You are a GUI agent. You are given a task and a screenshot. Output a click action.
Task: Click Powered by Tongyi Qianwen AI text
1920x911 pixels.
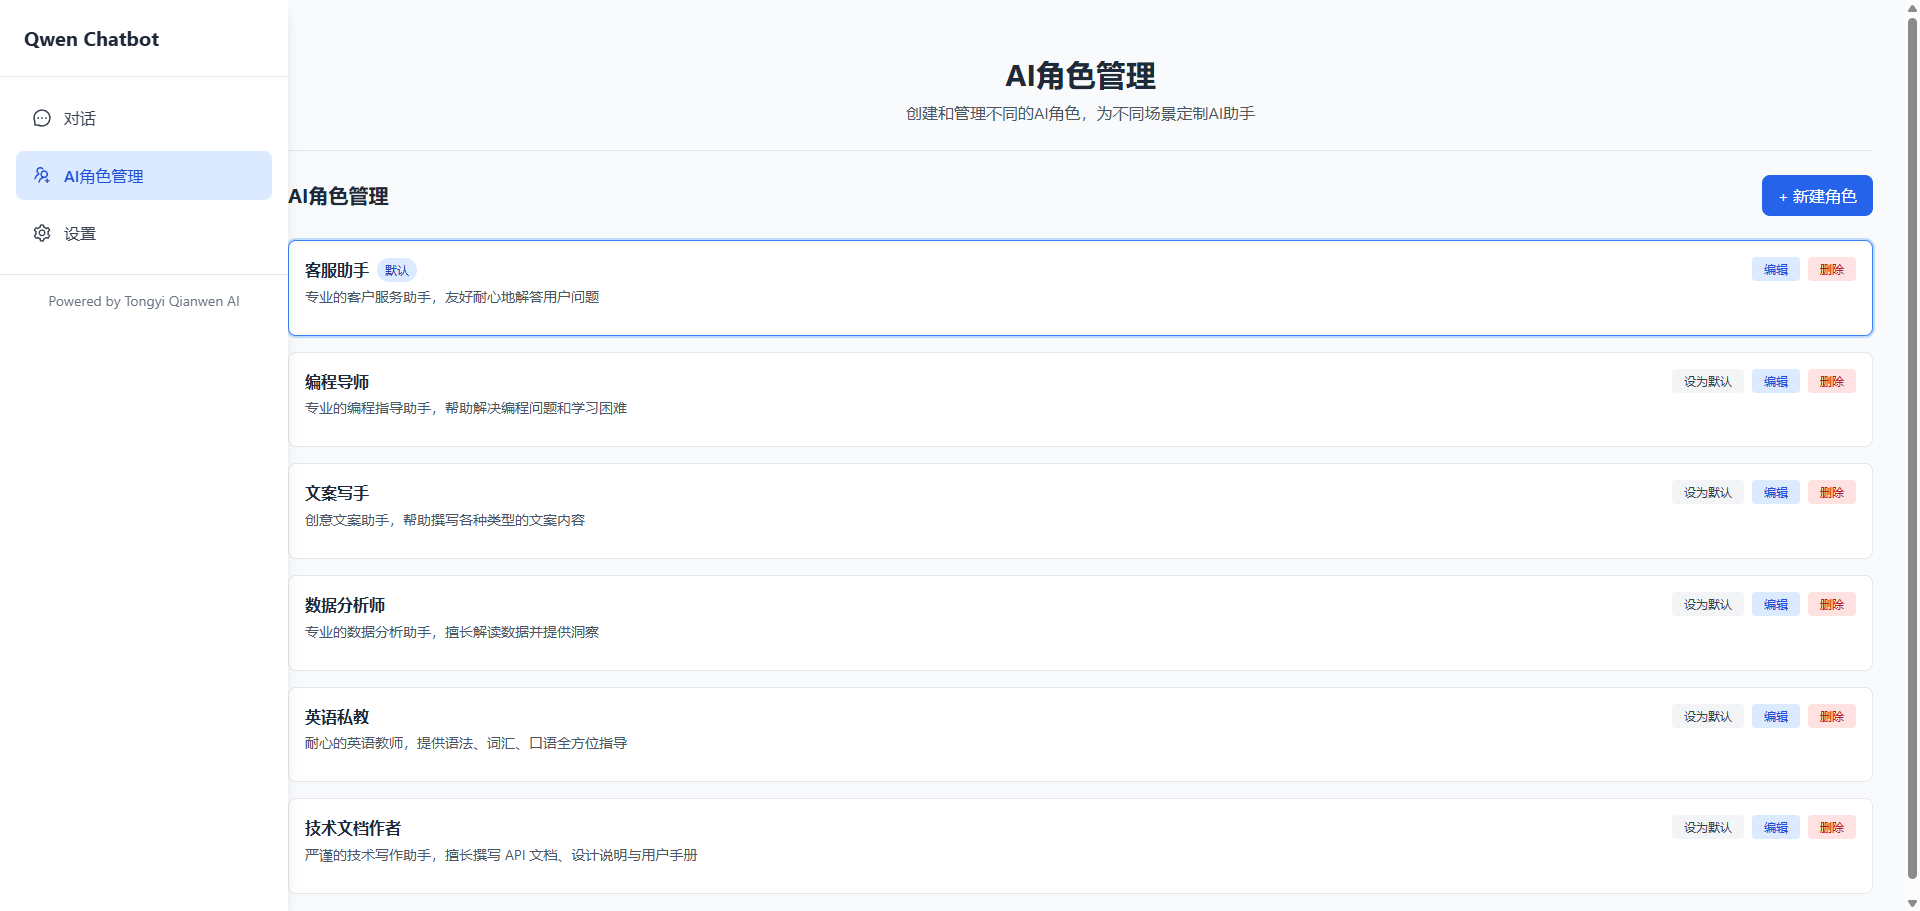click(x=144, y=301)
